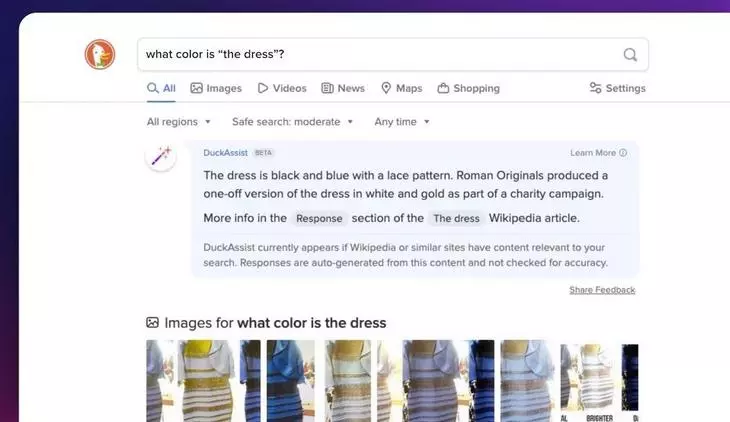Open the first dress thumbnail with yellow top
The image size is (730, 422).
(x=203, y=381)
